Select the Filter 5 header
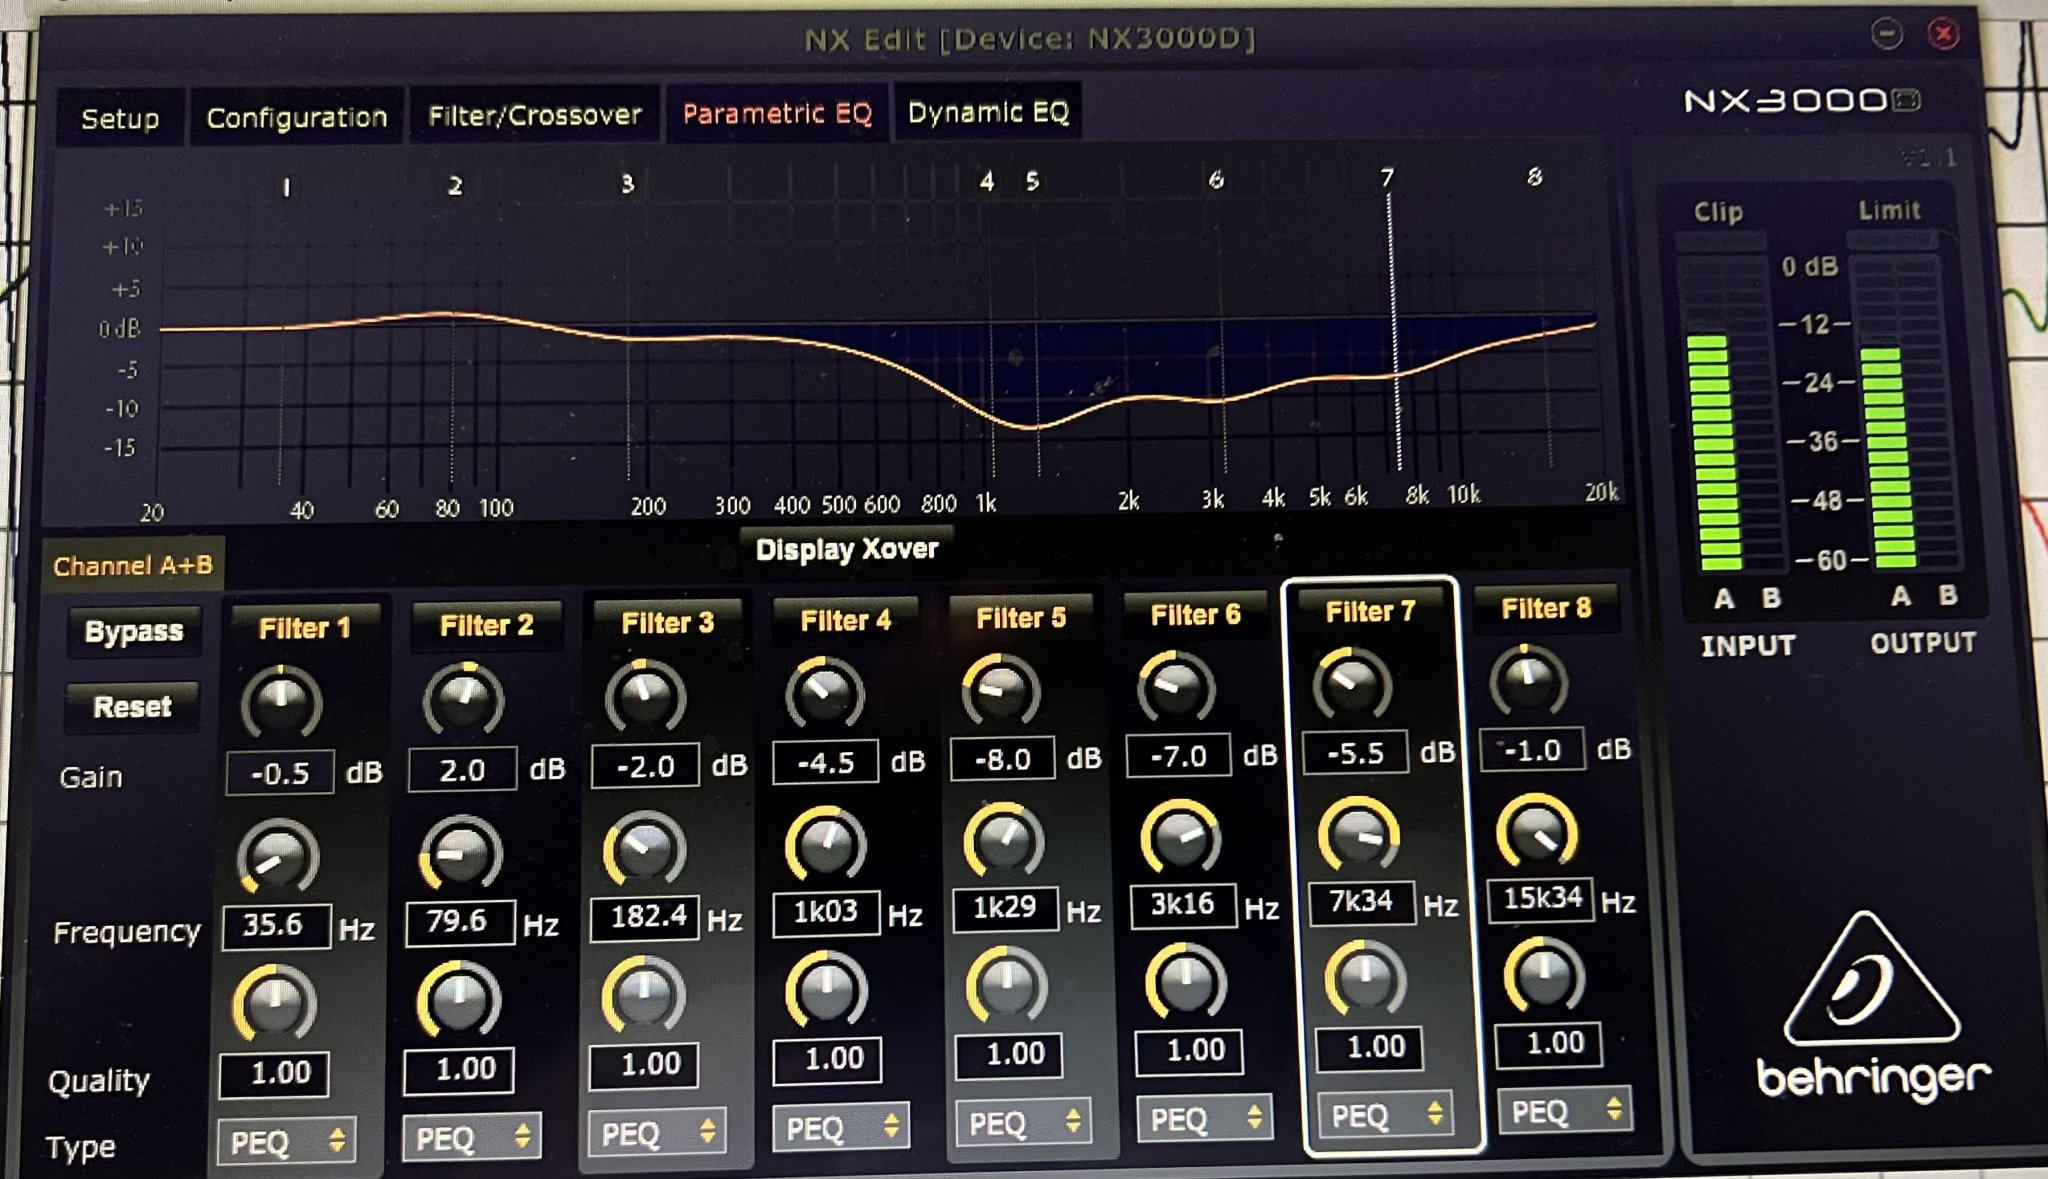Screen dimensions: 2048x1179 (x=1021, y=618)
